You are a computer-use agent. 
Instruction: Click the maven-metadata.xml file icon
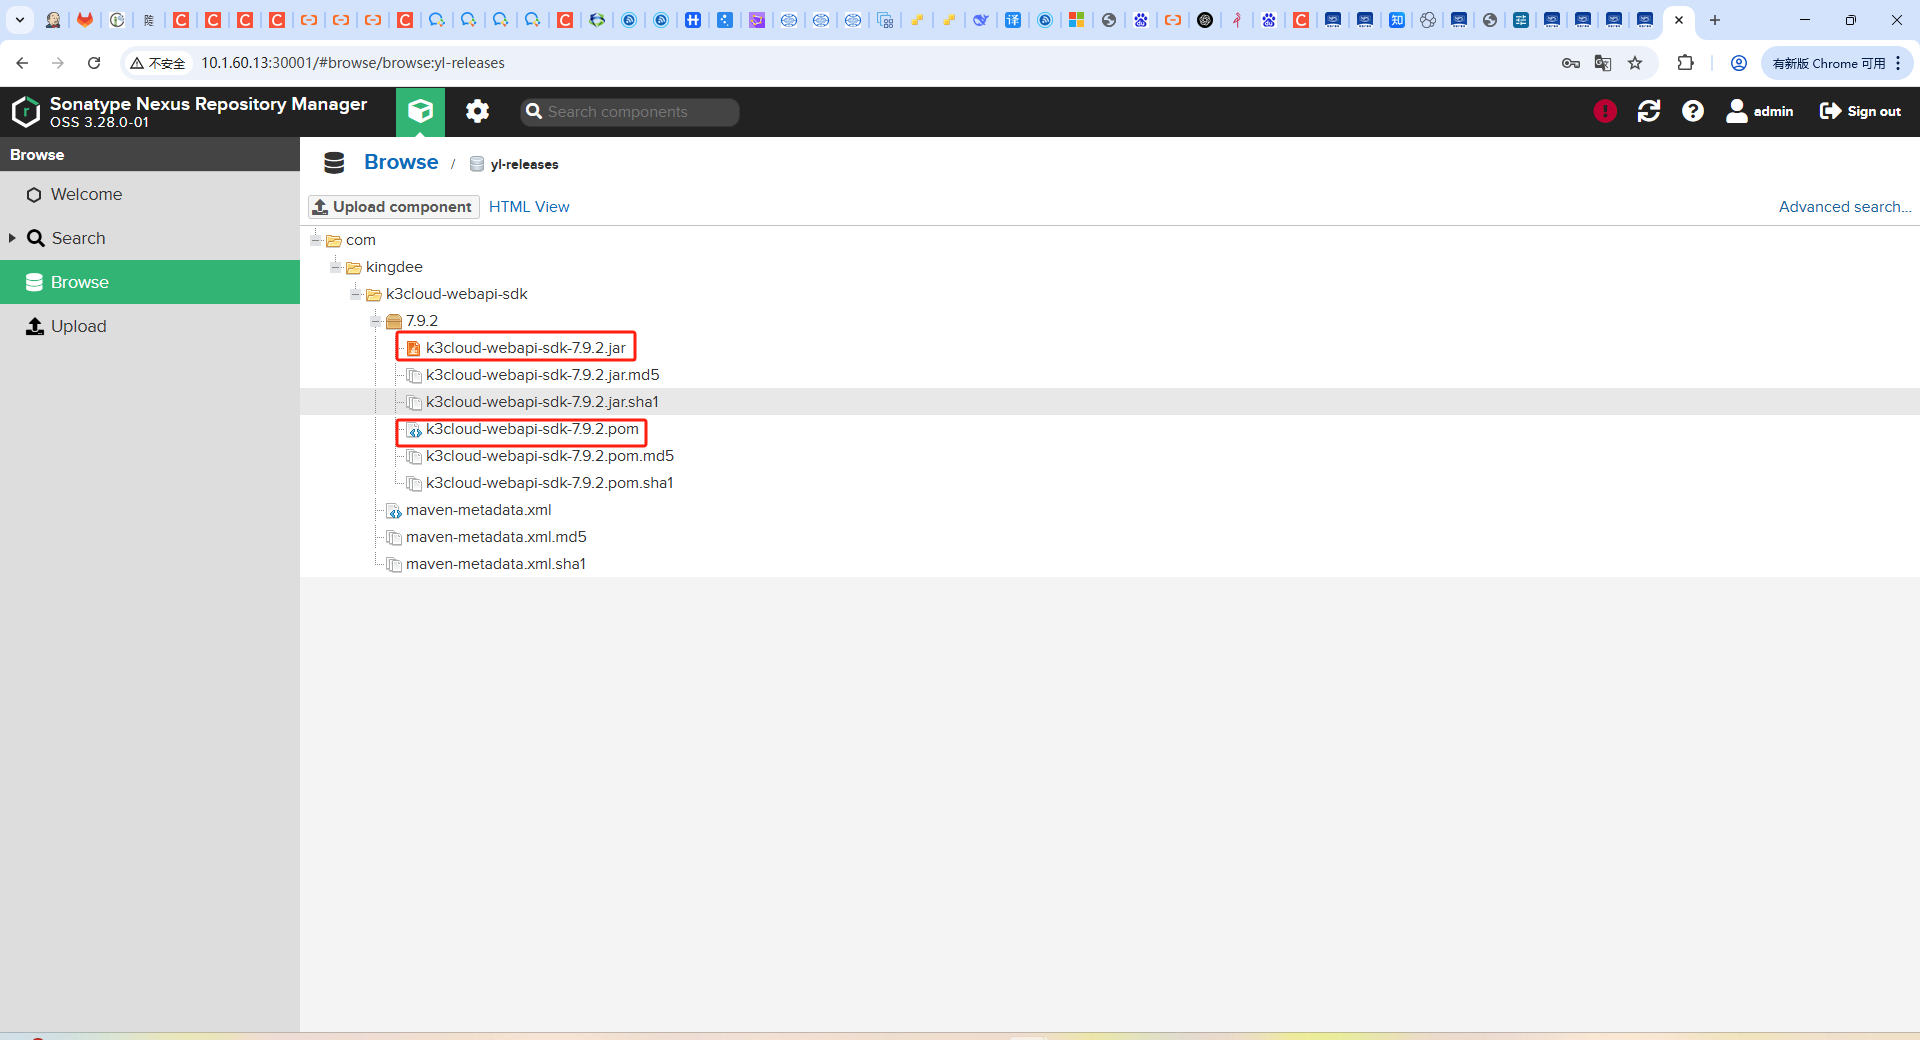click(x=394, y=511)
